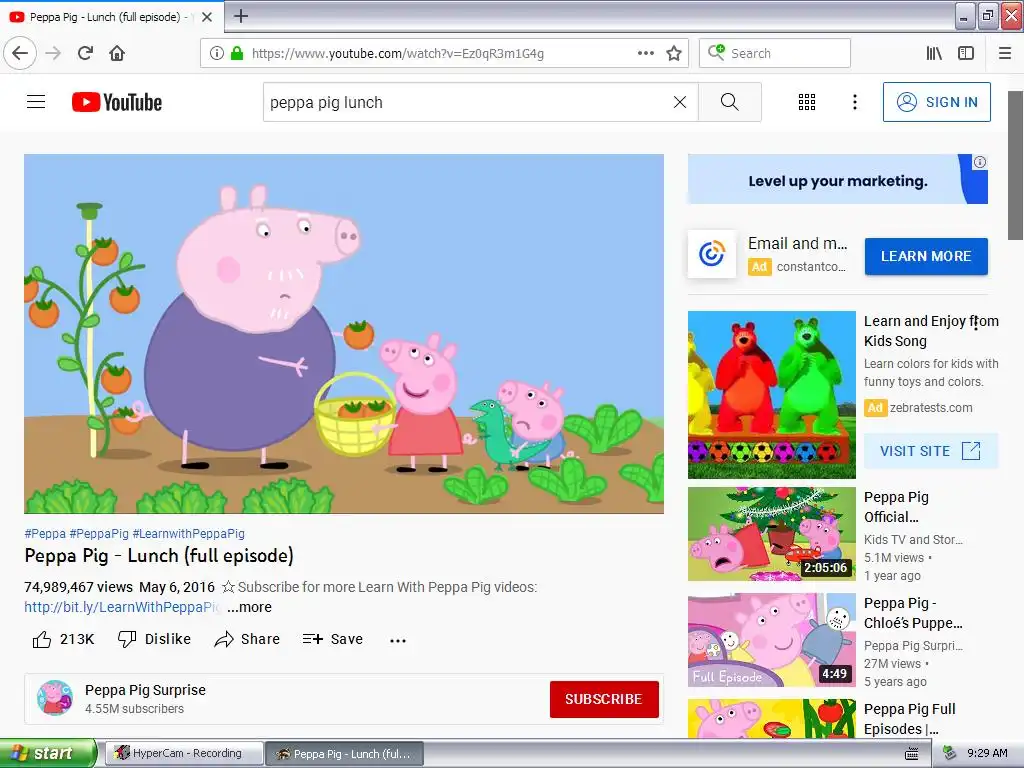The width and height of the screenshot is (1024, 768).
Task: Switch to HyperCam - Recording taskbar item
Action: point(185,753)
